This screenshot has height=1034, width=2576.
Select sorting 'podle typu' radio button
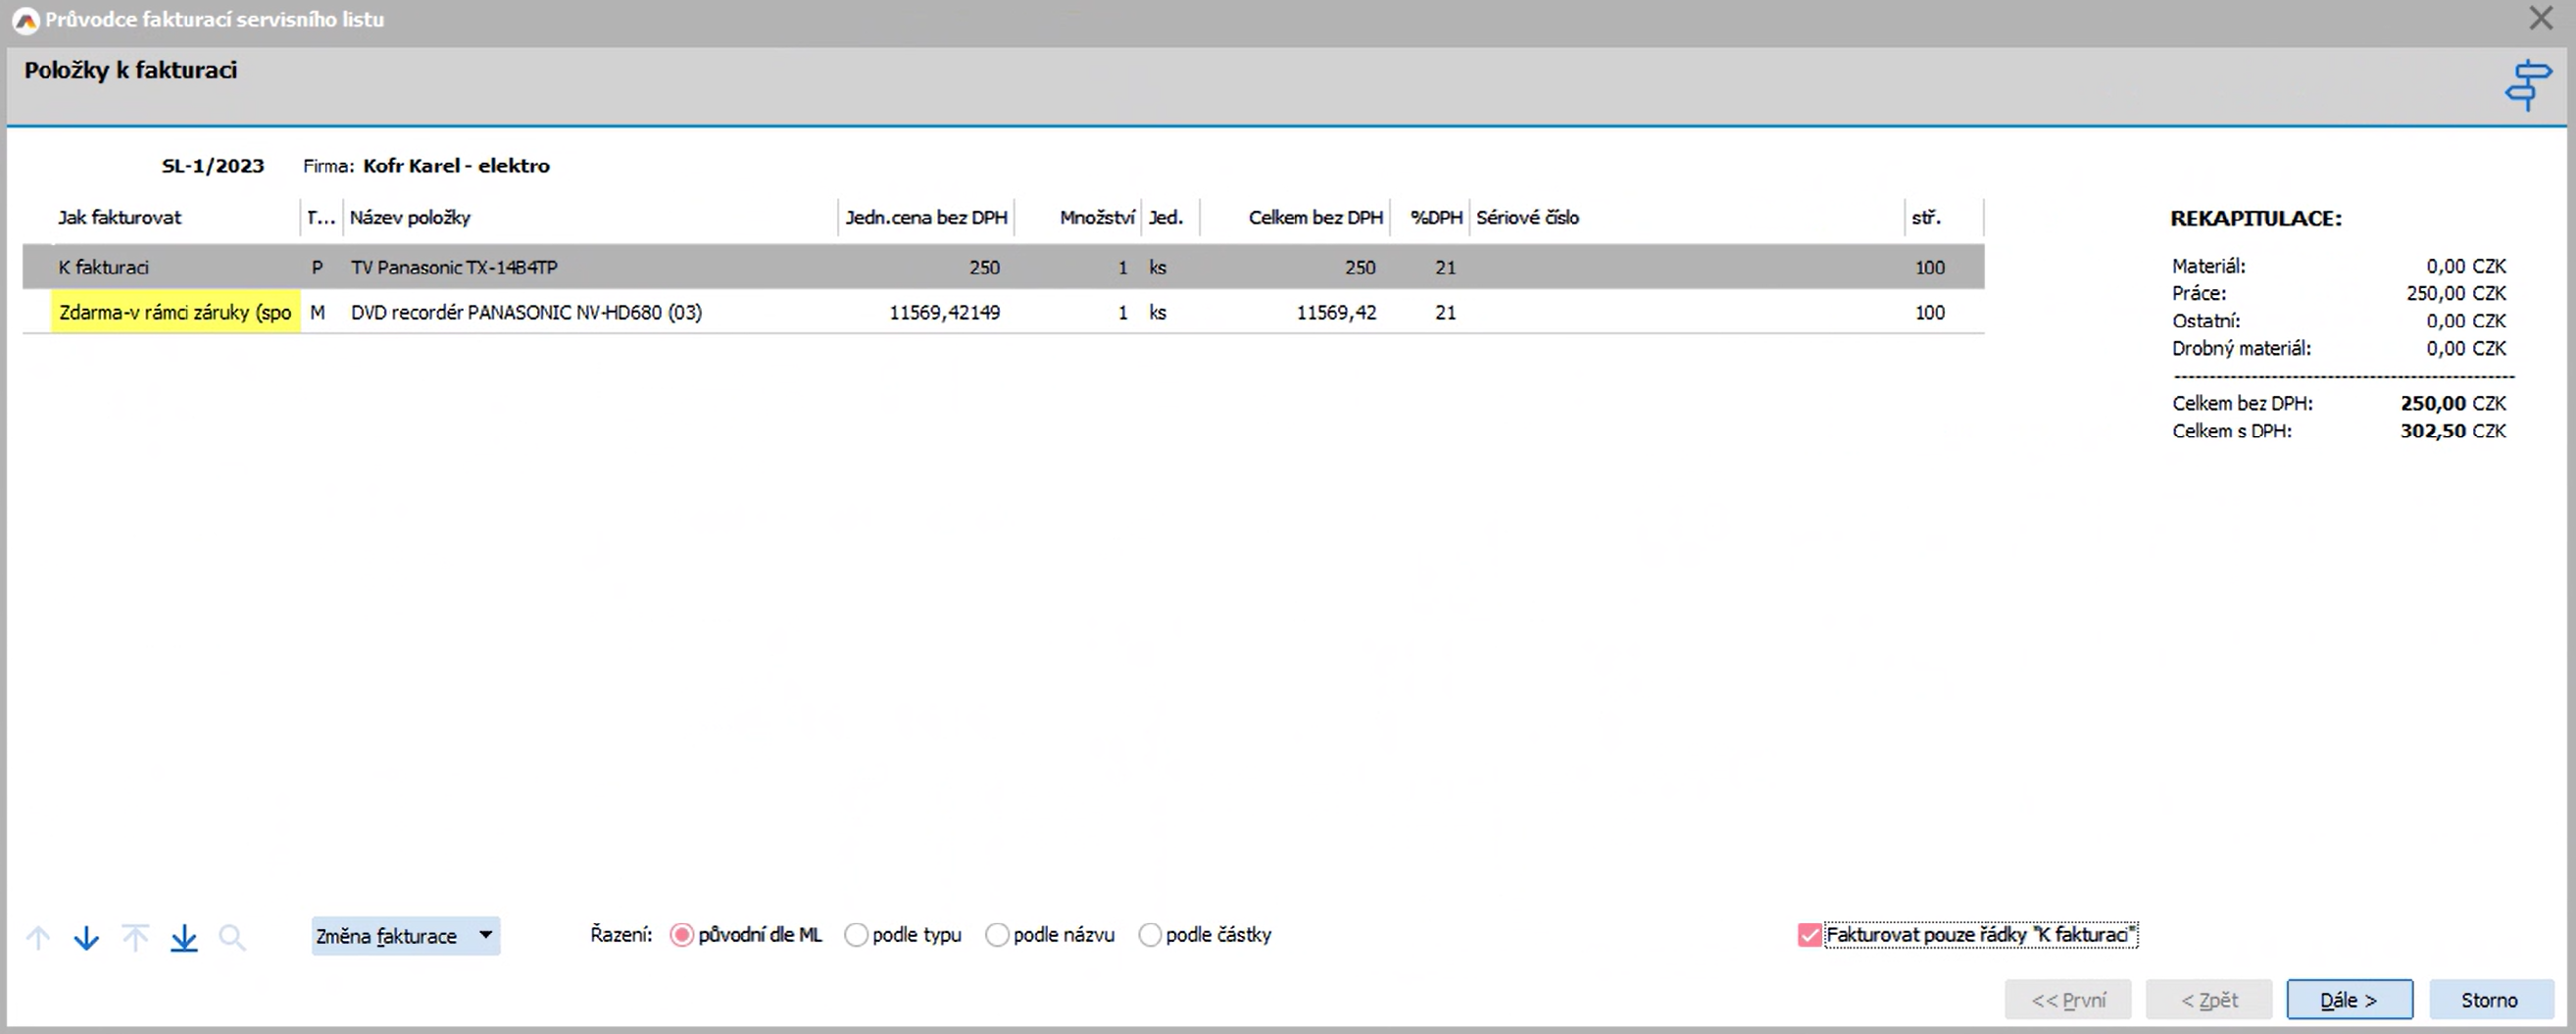coord(856,934)
